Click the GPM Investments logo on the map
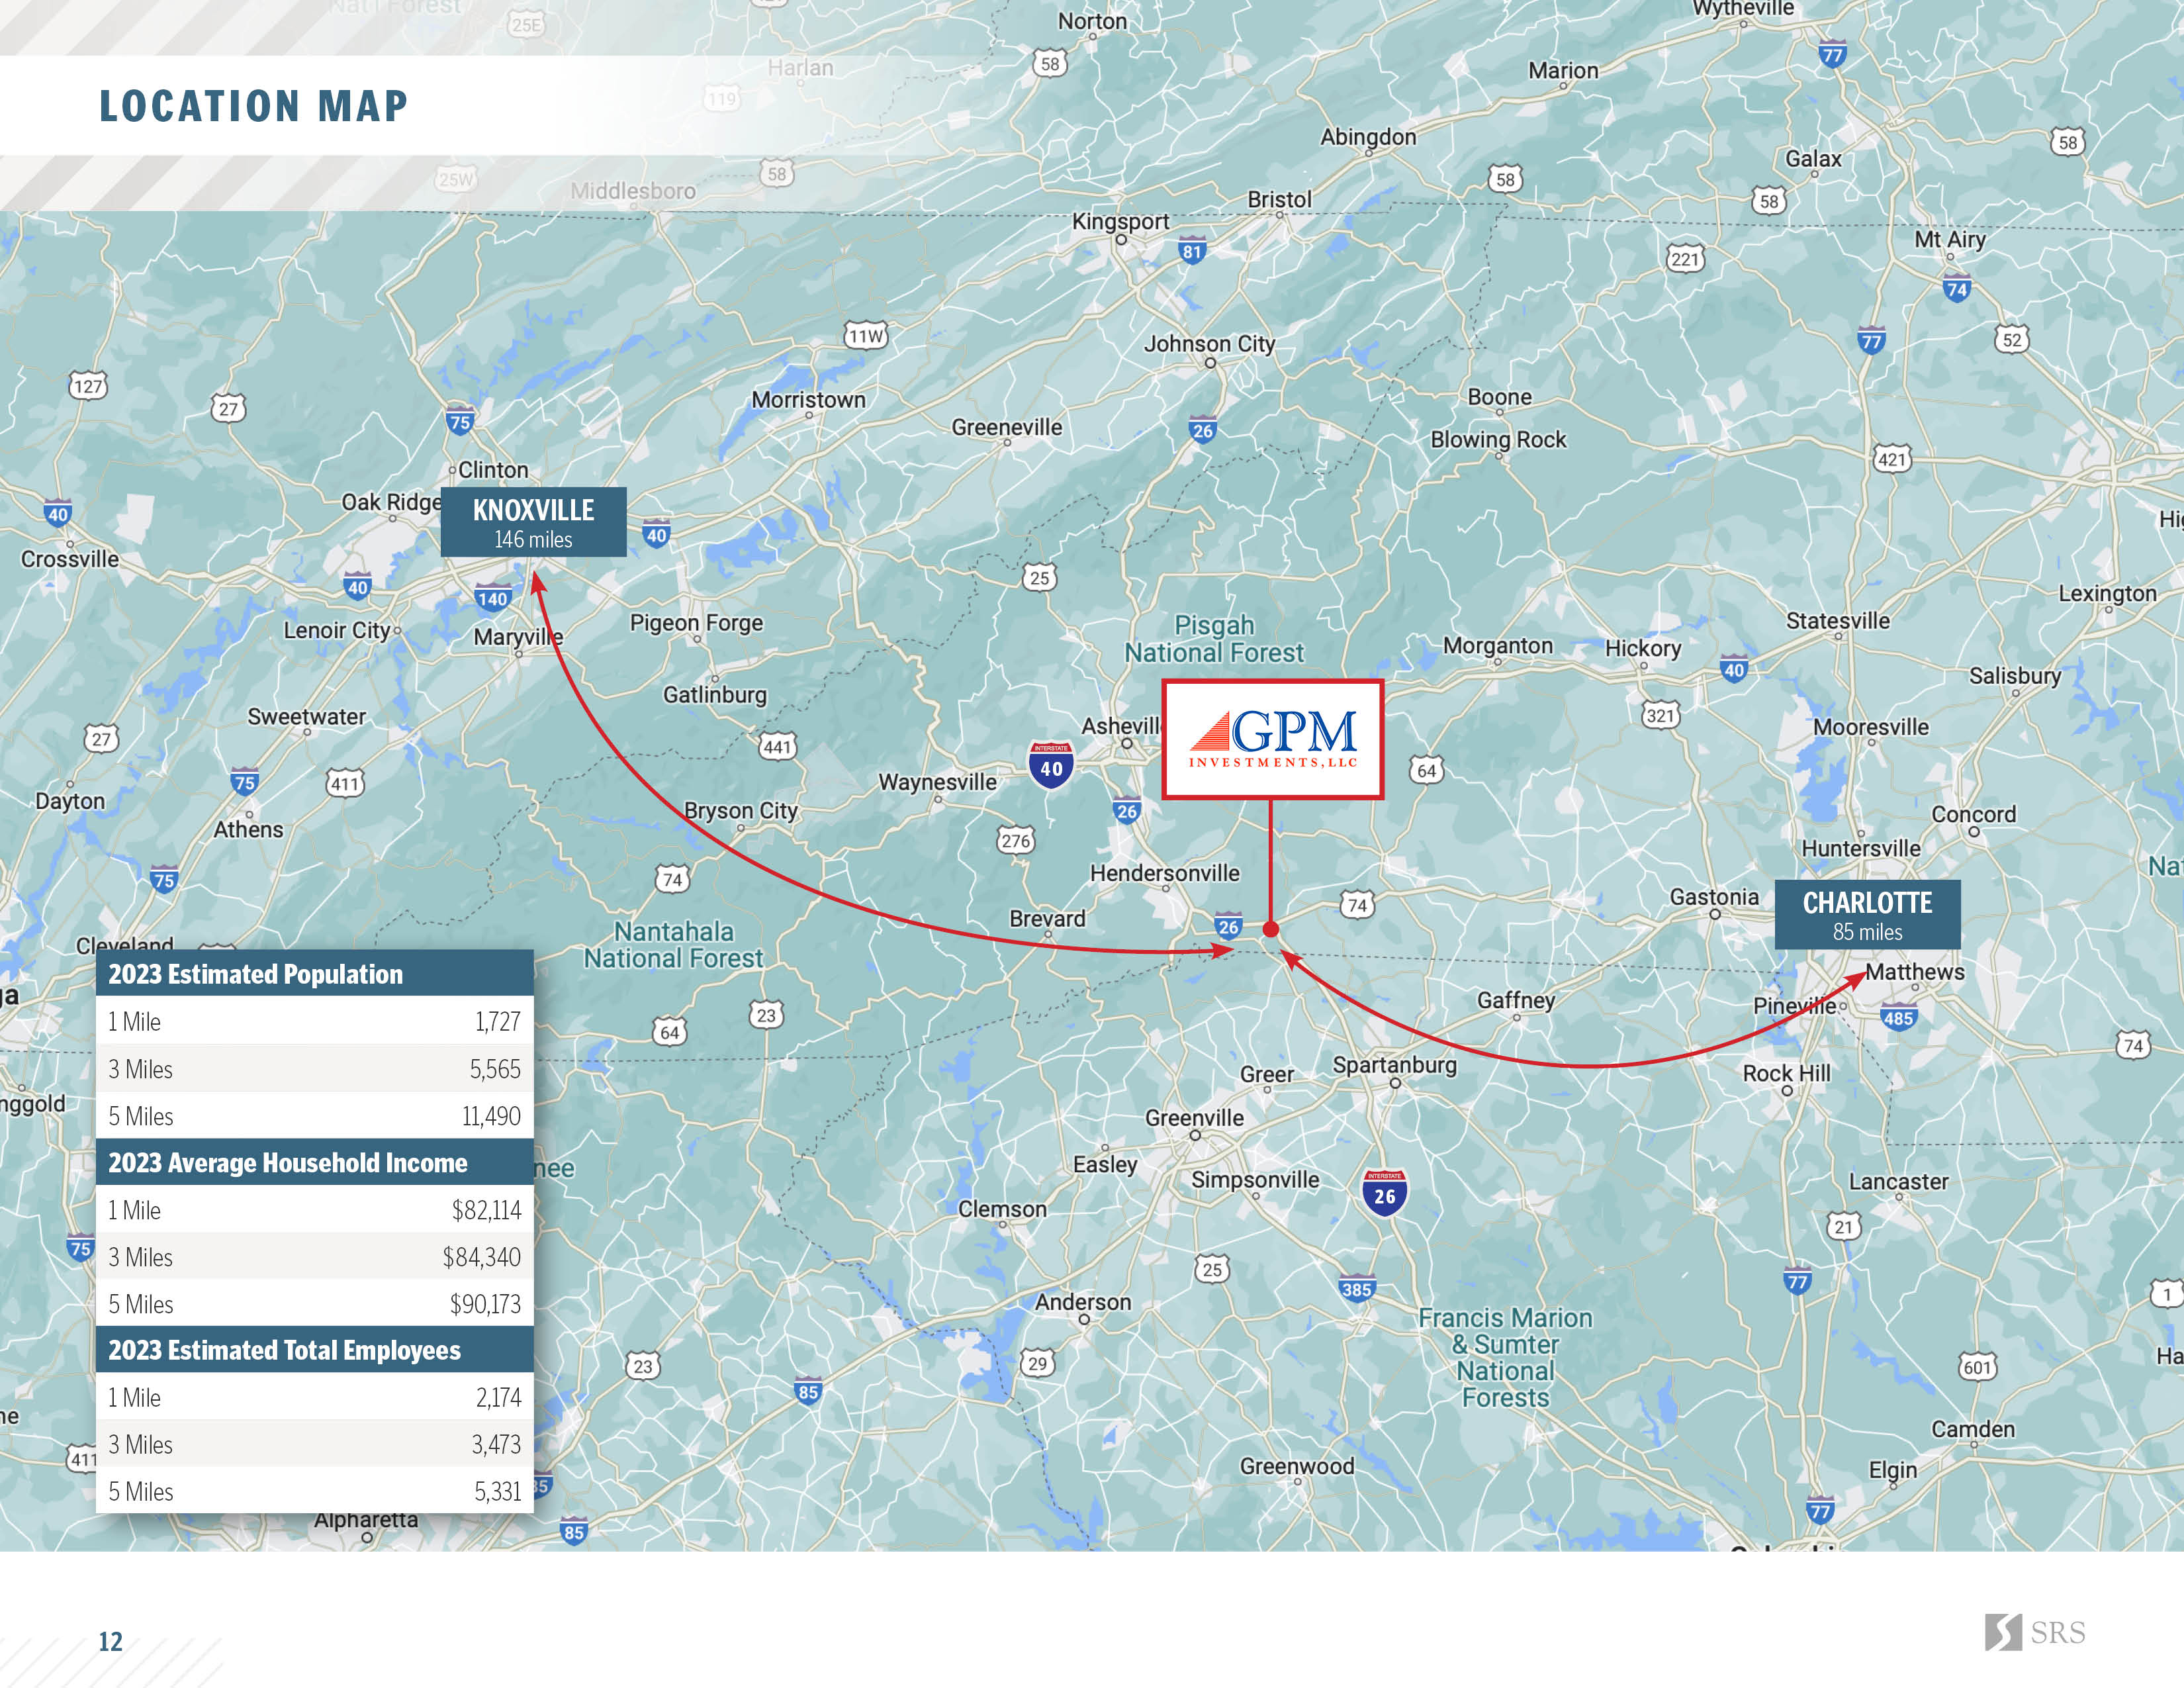 coord(1273,739)
